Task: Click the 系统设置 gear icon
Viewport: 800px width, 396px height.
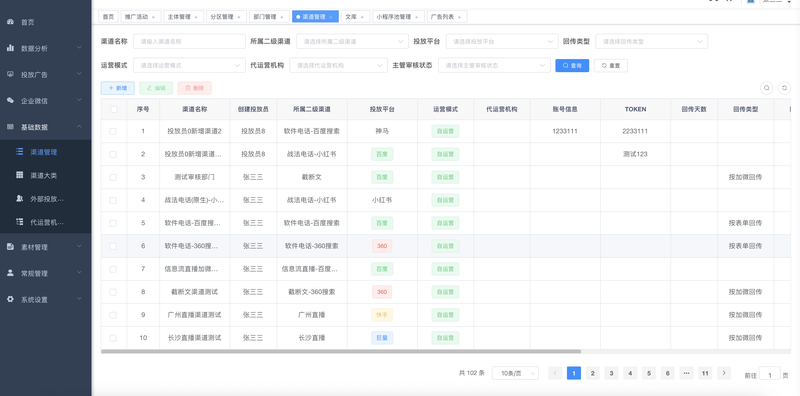Action: [x=10, y=300]
